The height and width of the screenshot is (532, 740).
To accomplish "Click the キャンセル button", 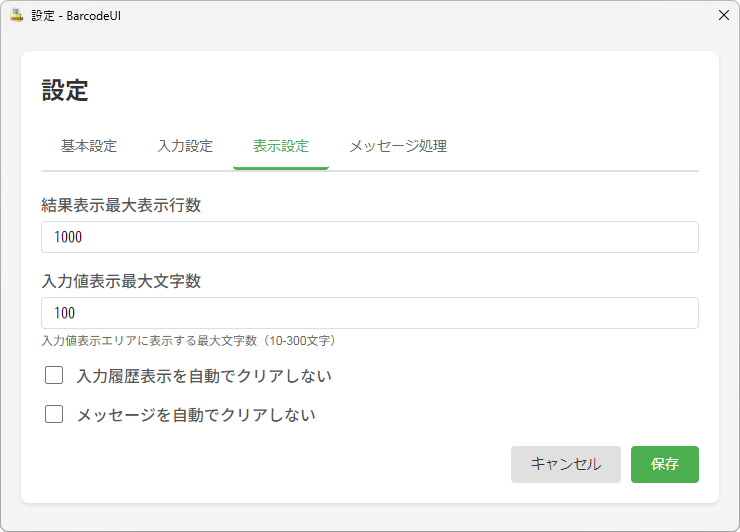I will coord(565,464).
